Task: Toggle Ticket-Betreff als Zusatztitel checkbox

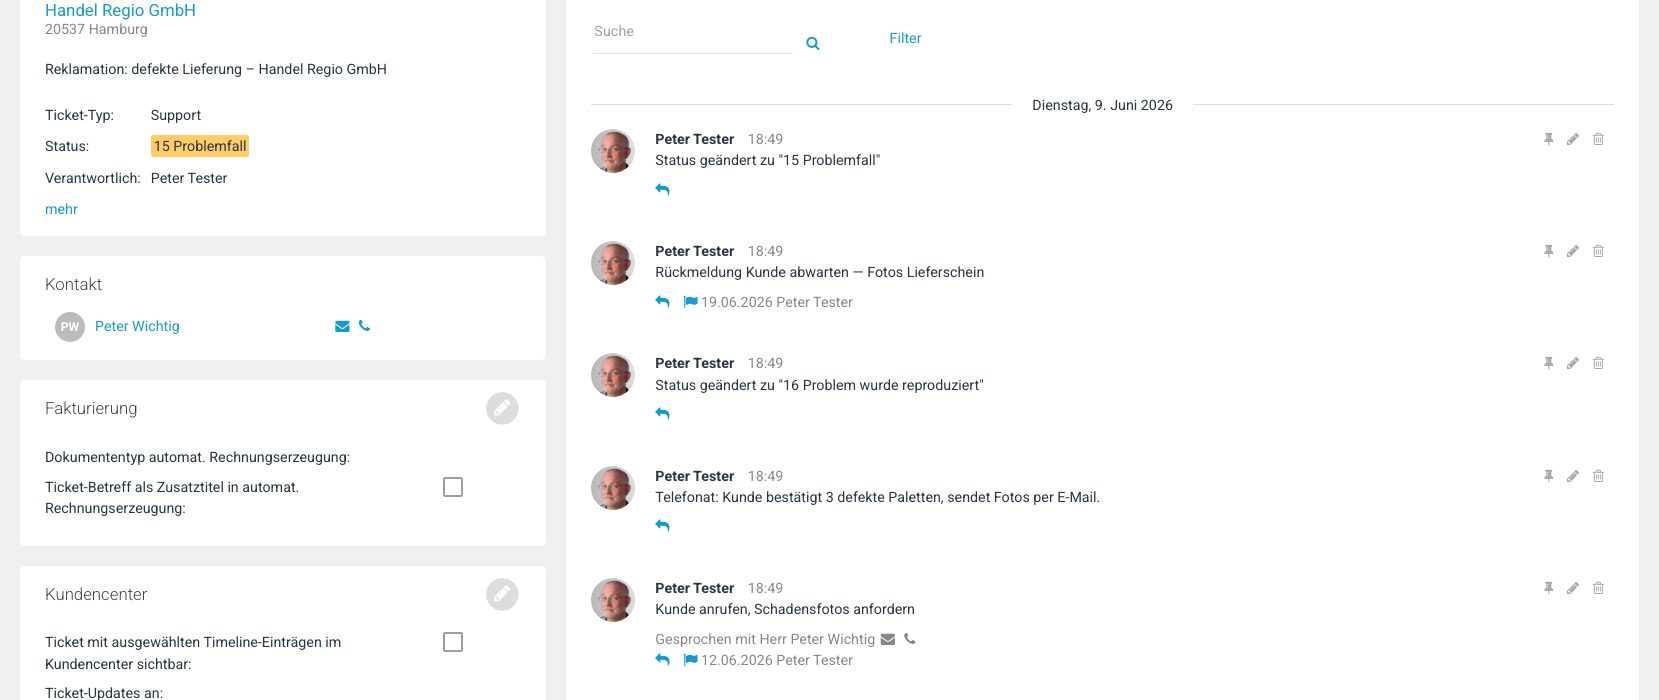Action: pyautogui.click(x=453, y=487)
